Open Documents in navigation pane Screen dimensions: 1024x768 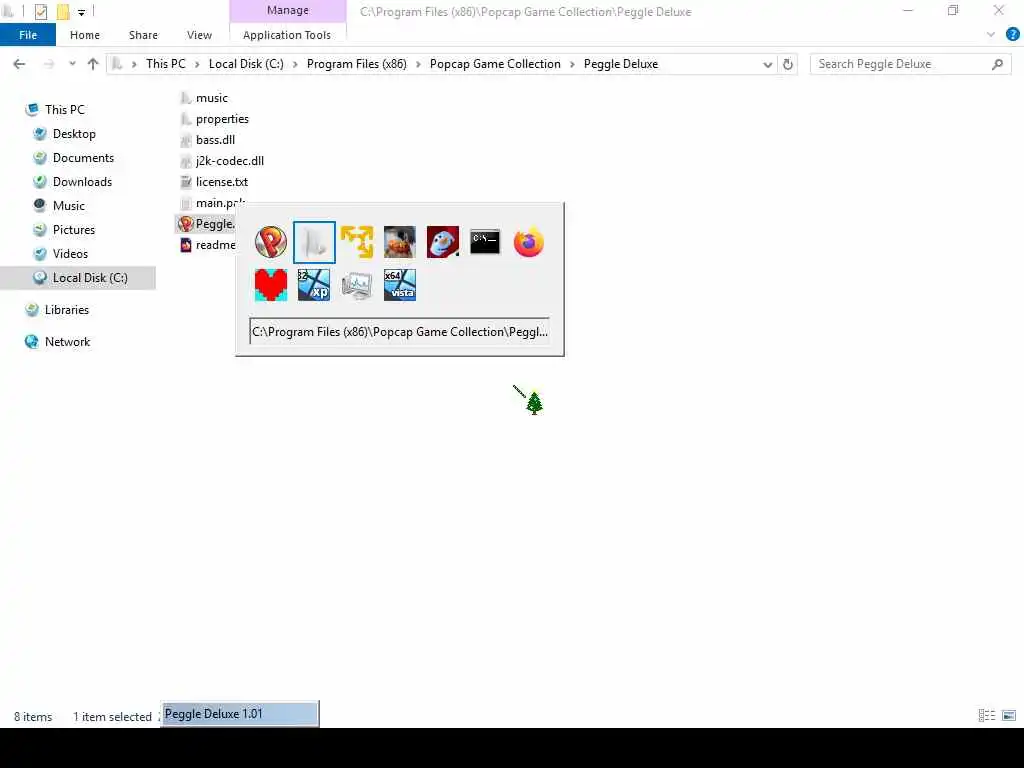(83, 158)
